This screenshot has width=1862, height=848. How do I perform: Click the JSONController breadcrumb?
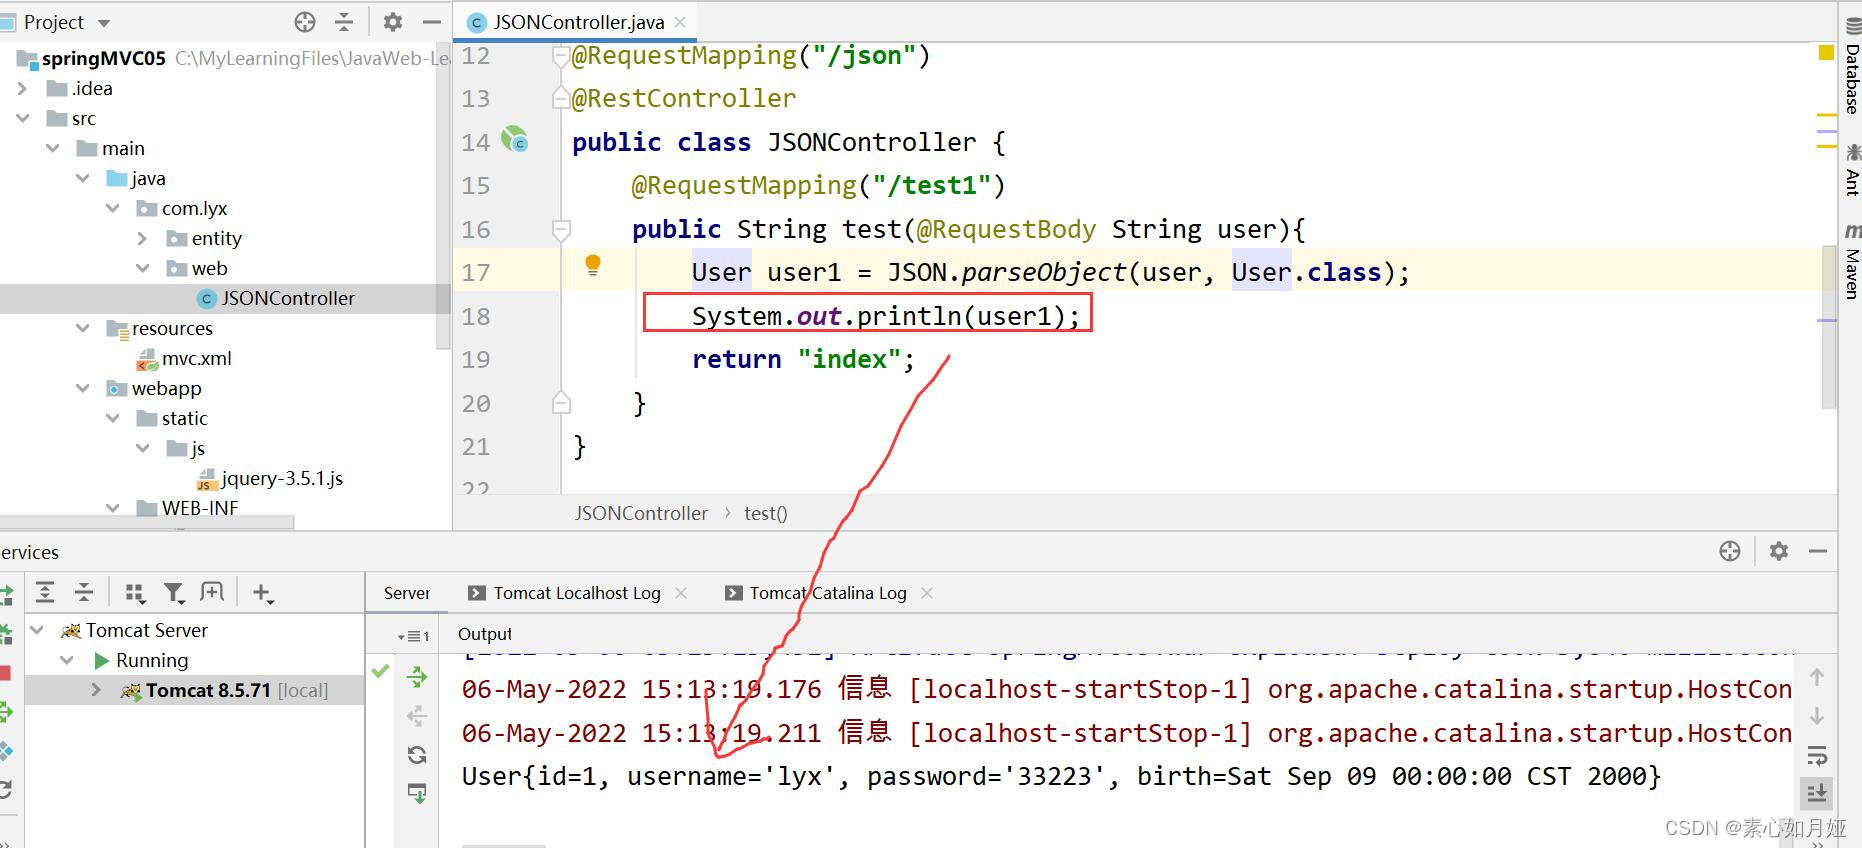pos(641,513)
